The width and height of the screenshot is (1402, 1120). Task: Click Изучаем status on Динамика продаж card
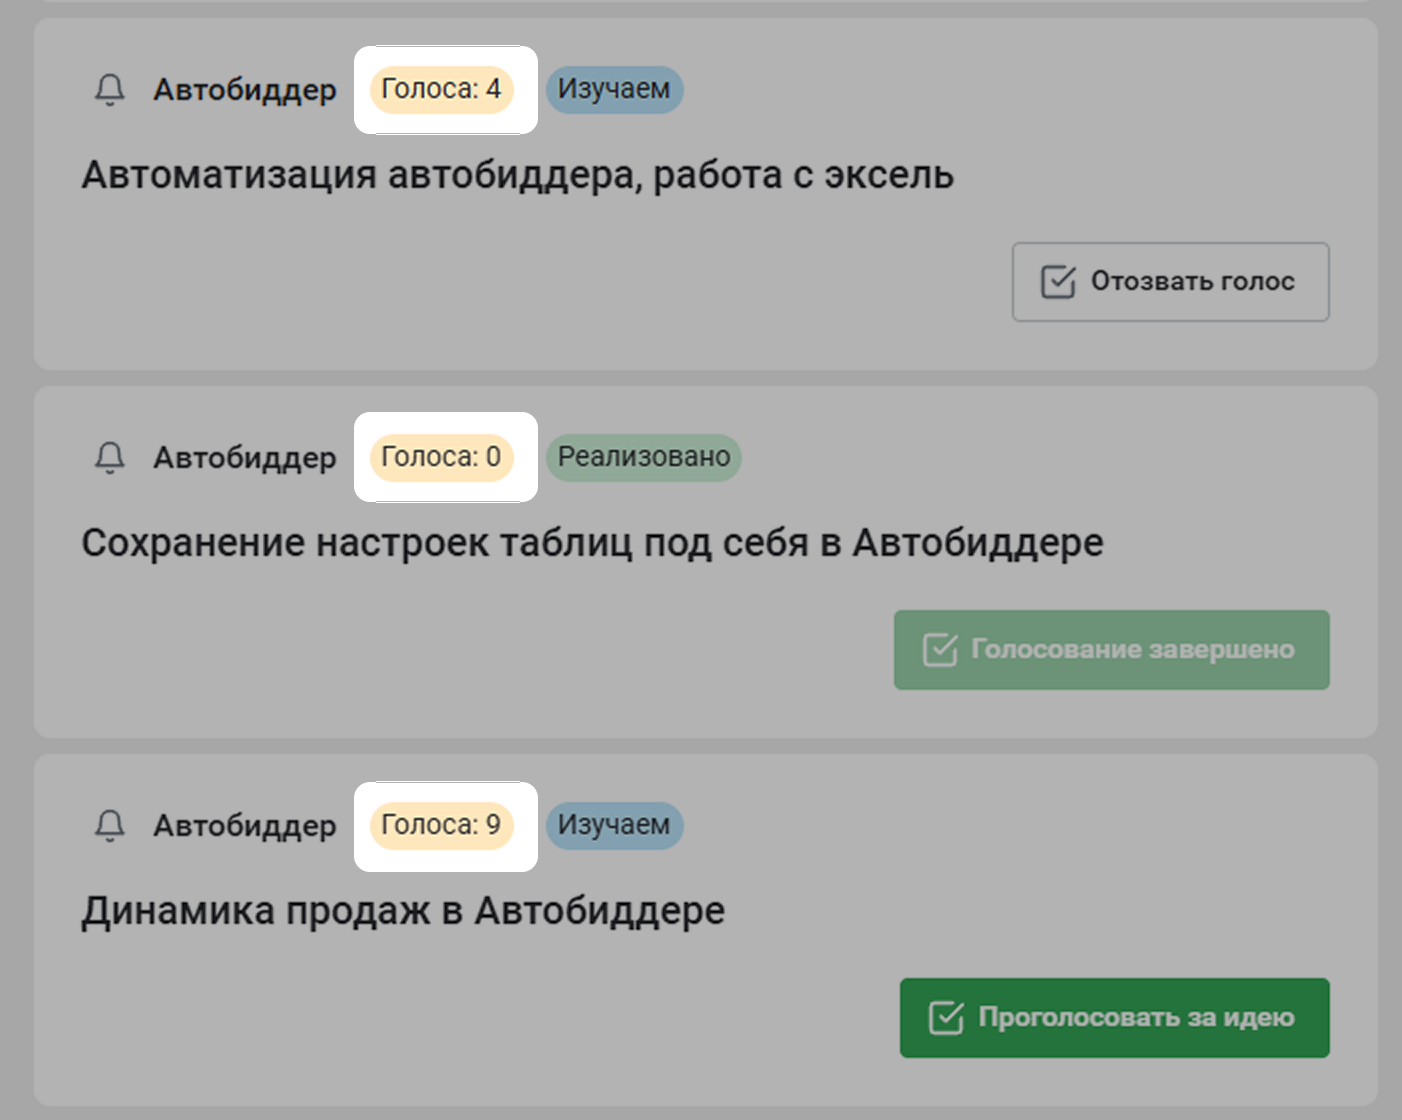(614, 825)
